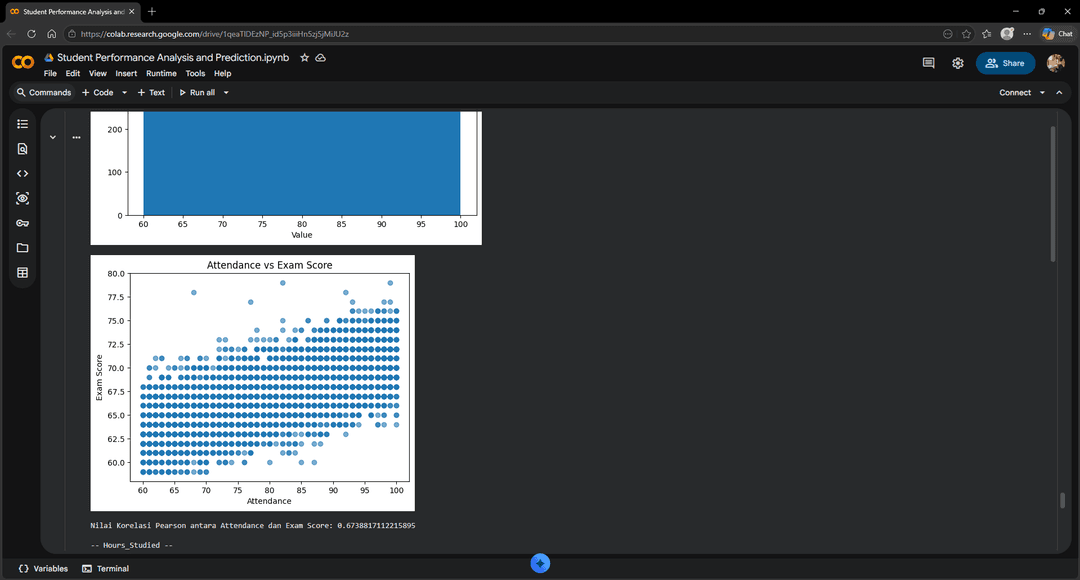This screenshot has width=1080, height=580.
Task: Open browser favorites list icon
Action: pos(986,34)
